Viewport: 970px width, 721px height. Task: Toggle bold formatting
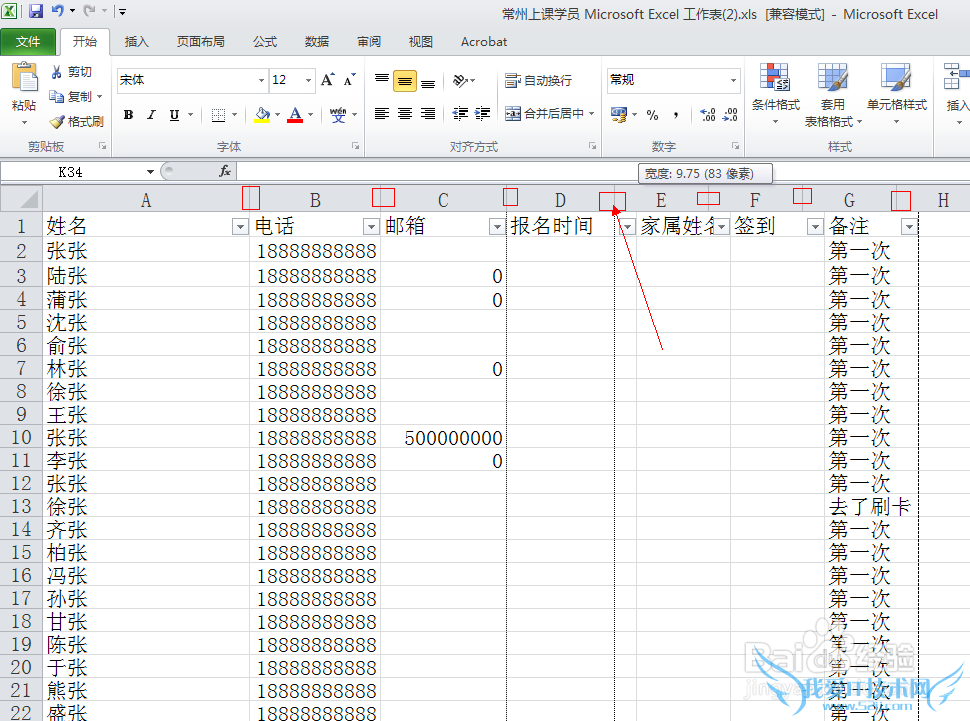coord(128,115)
